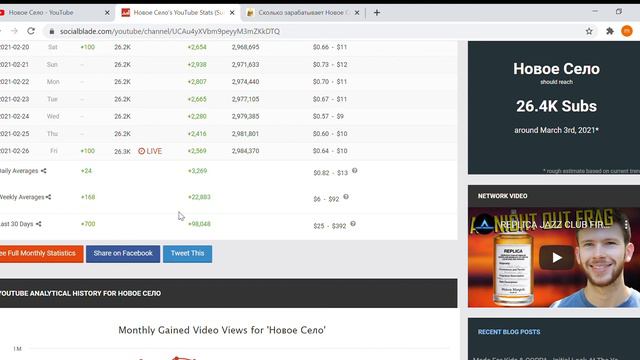Play the Replica Jazz Club network video

[x=557, y=258]
